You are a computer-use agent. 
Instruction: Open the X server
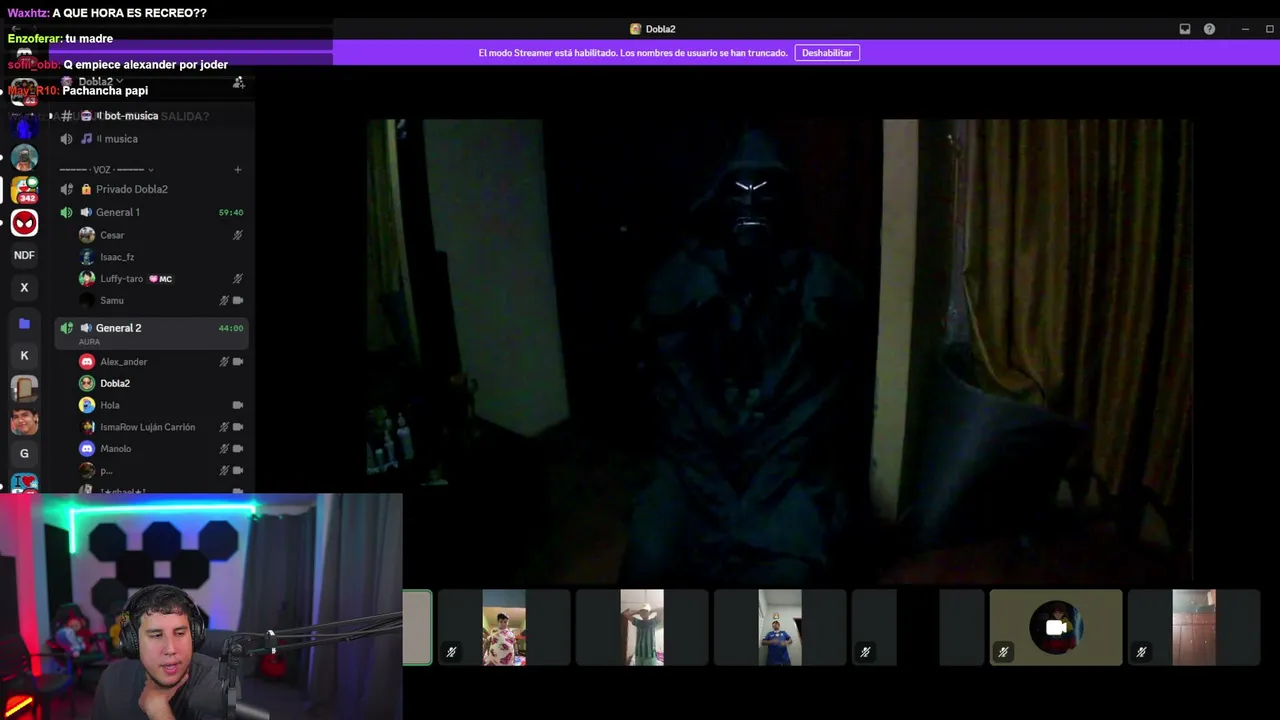(x=24, y=288)
